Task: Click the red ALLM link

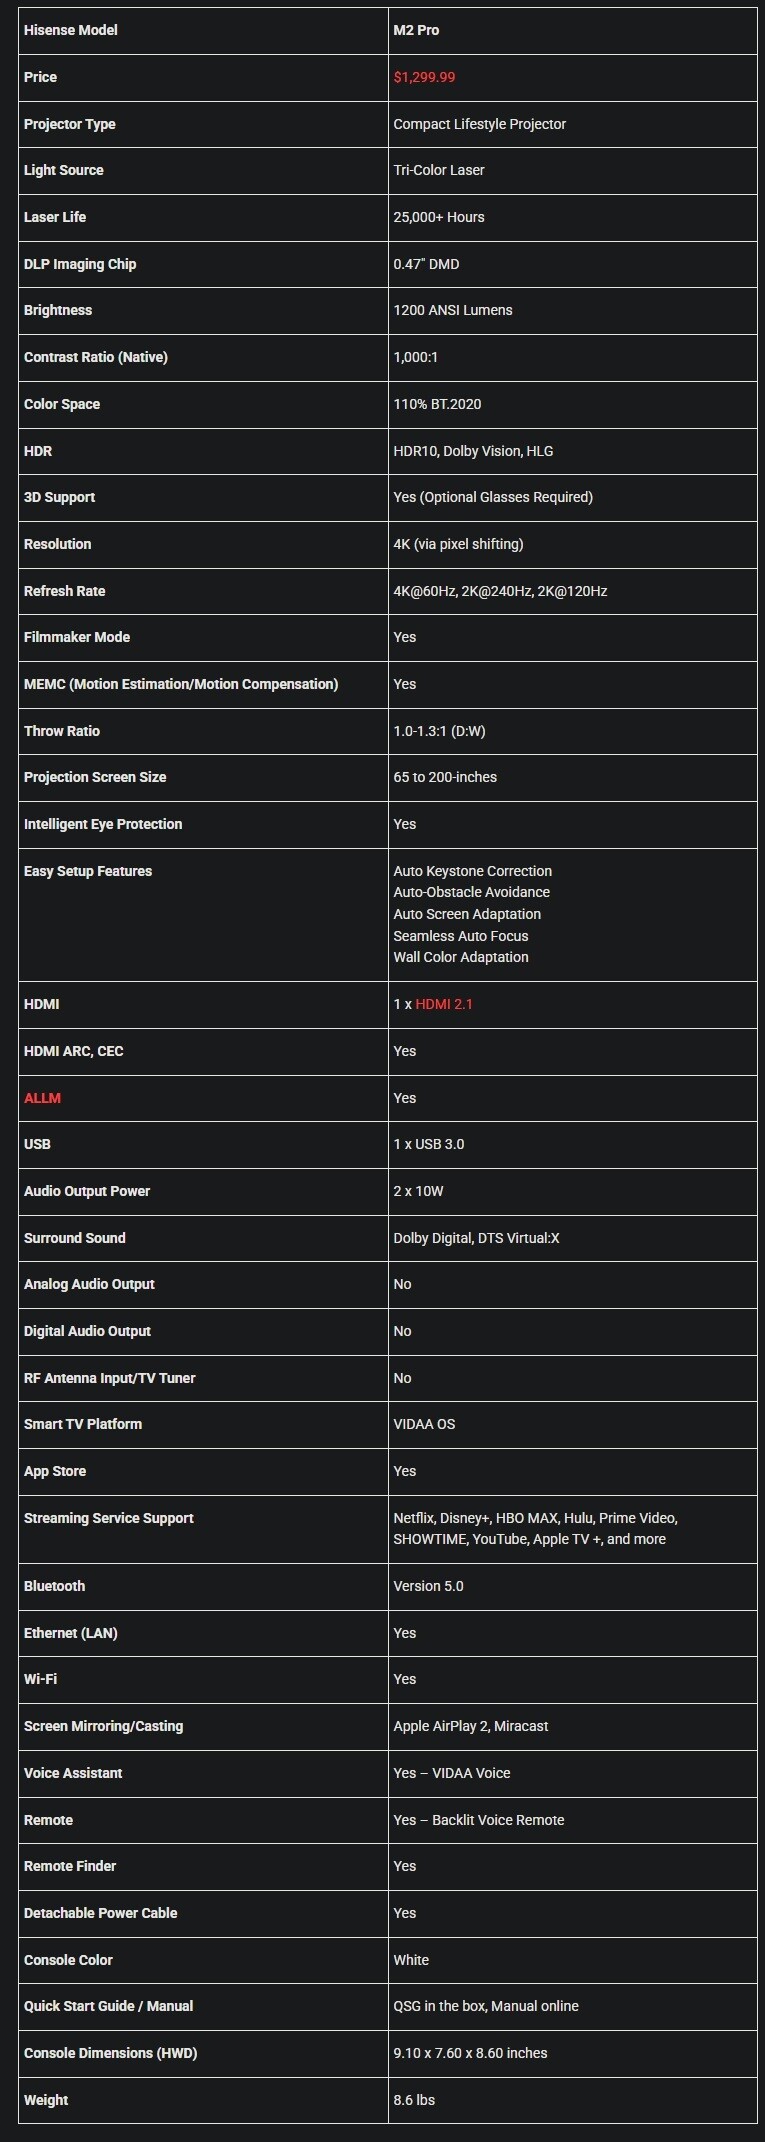Action: tap(42, 1098)
